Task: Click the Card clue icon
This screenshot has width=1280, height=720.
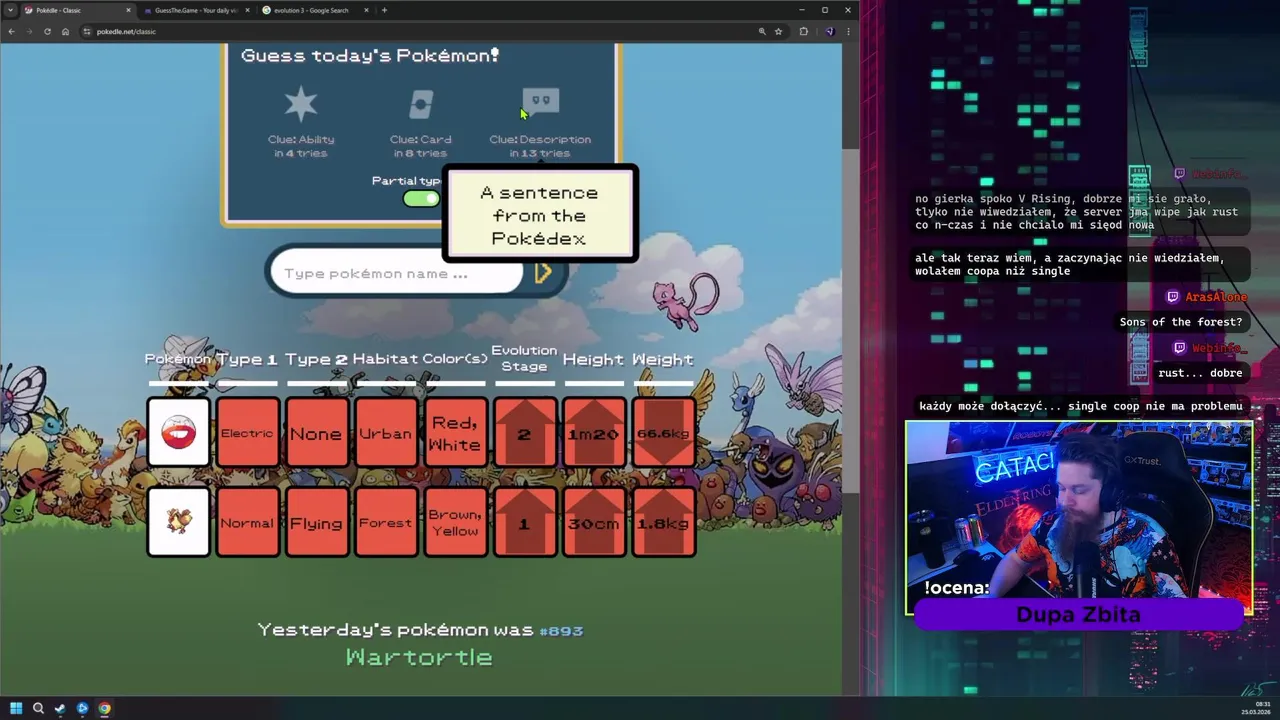Action: click(421, 104)
